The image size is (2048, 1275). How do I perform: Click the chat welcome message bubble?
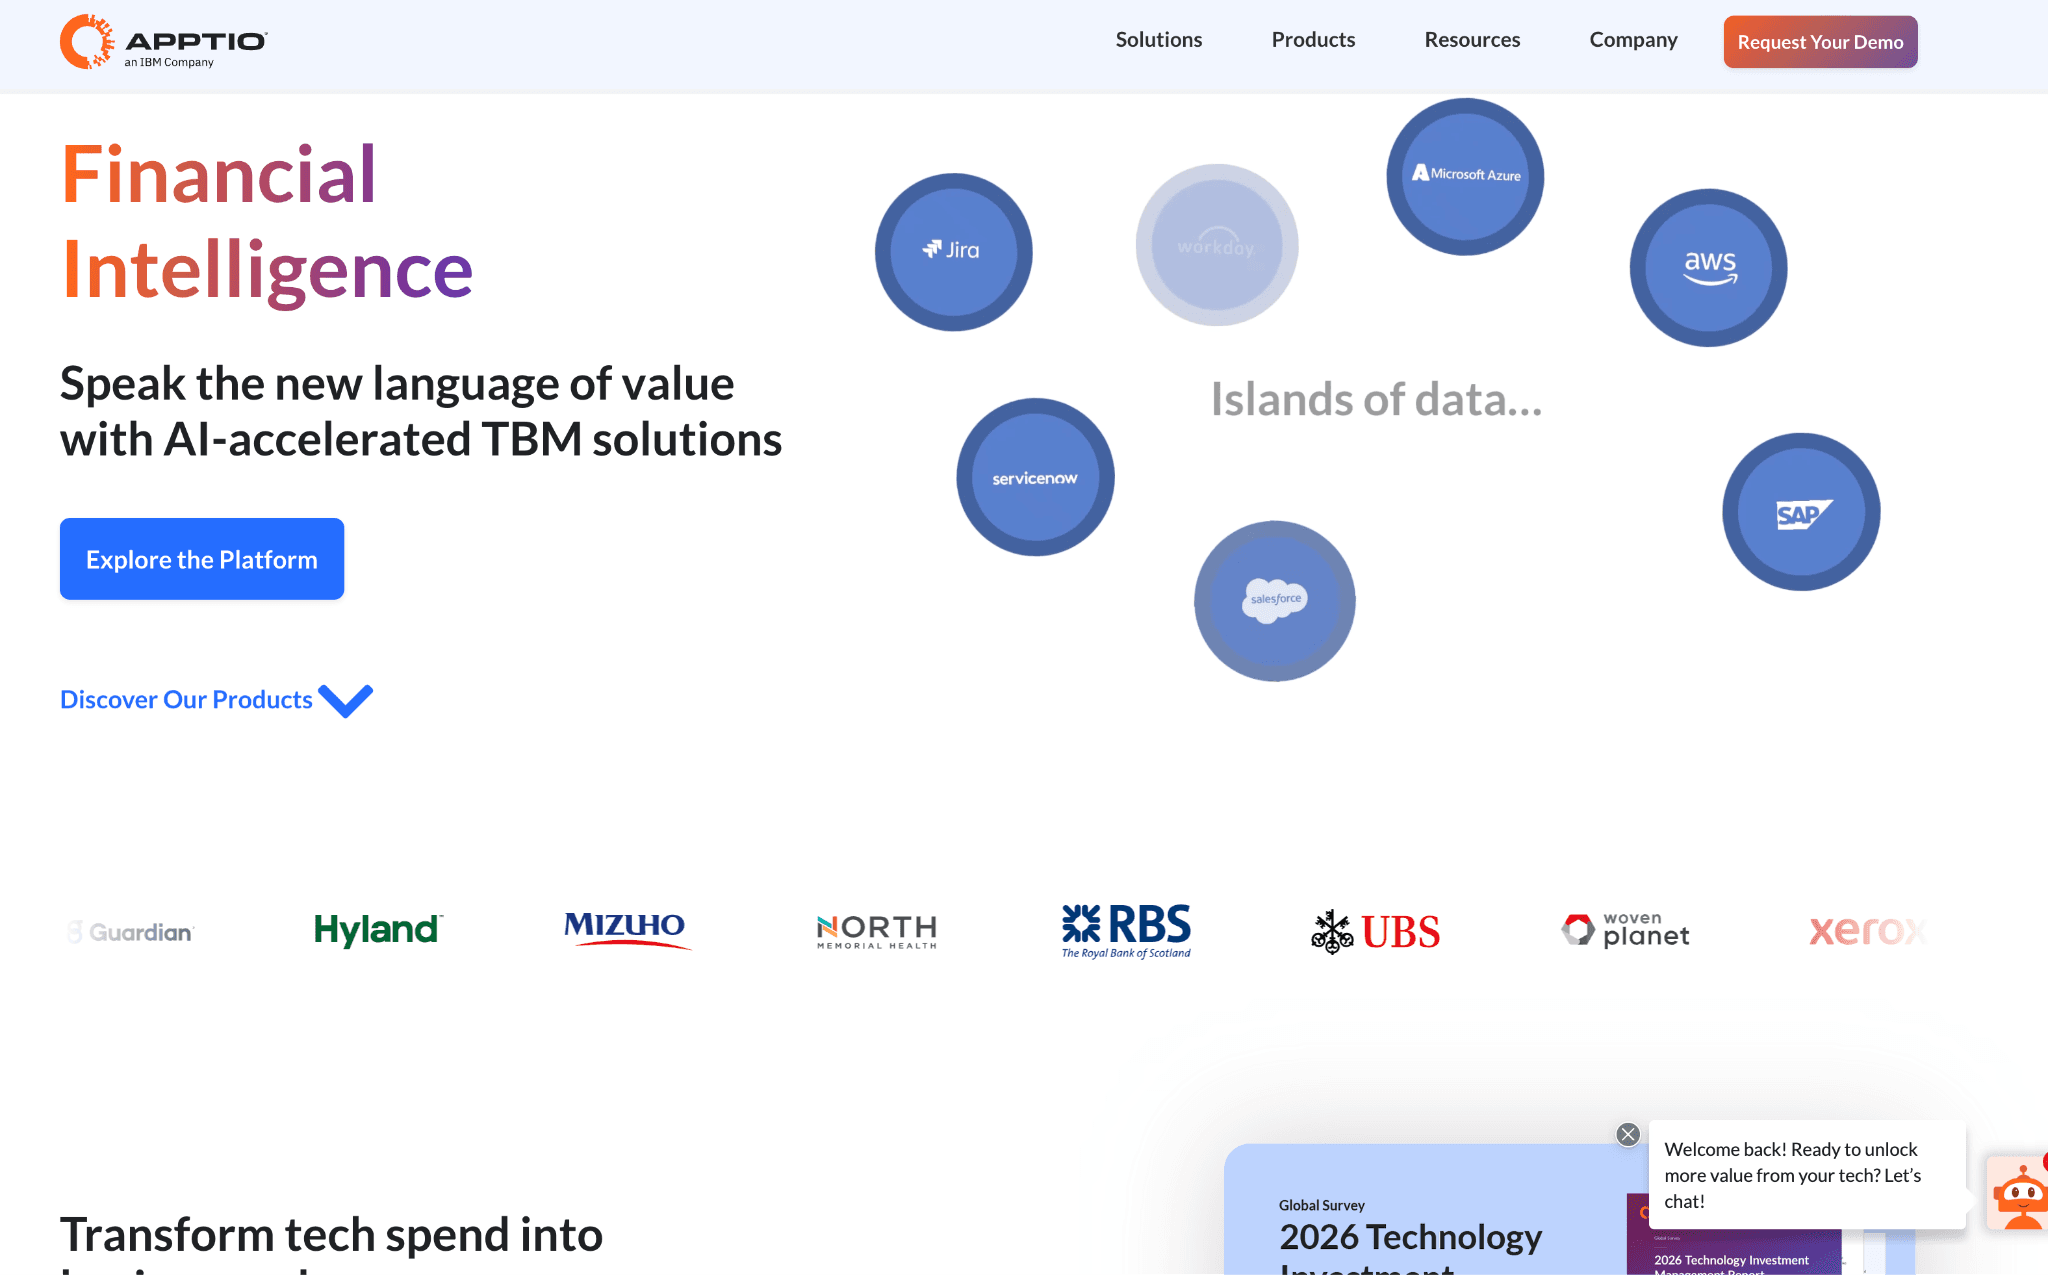1806,1175
